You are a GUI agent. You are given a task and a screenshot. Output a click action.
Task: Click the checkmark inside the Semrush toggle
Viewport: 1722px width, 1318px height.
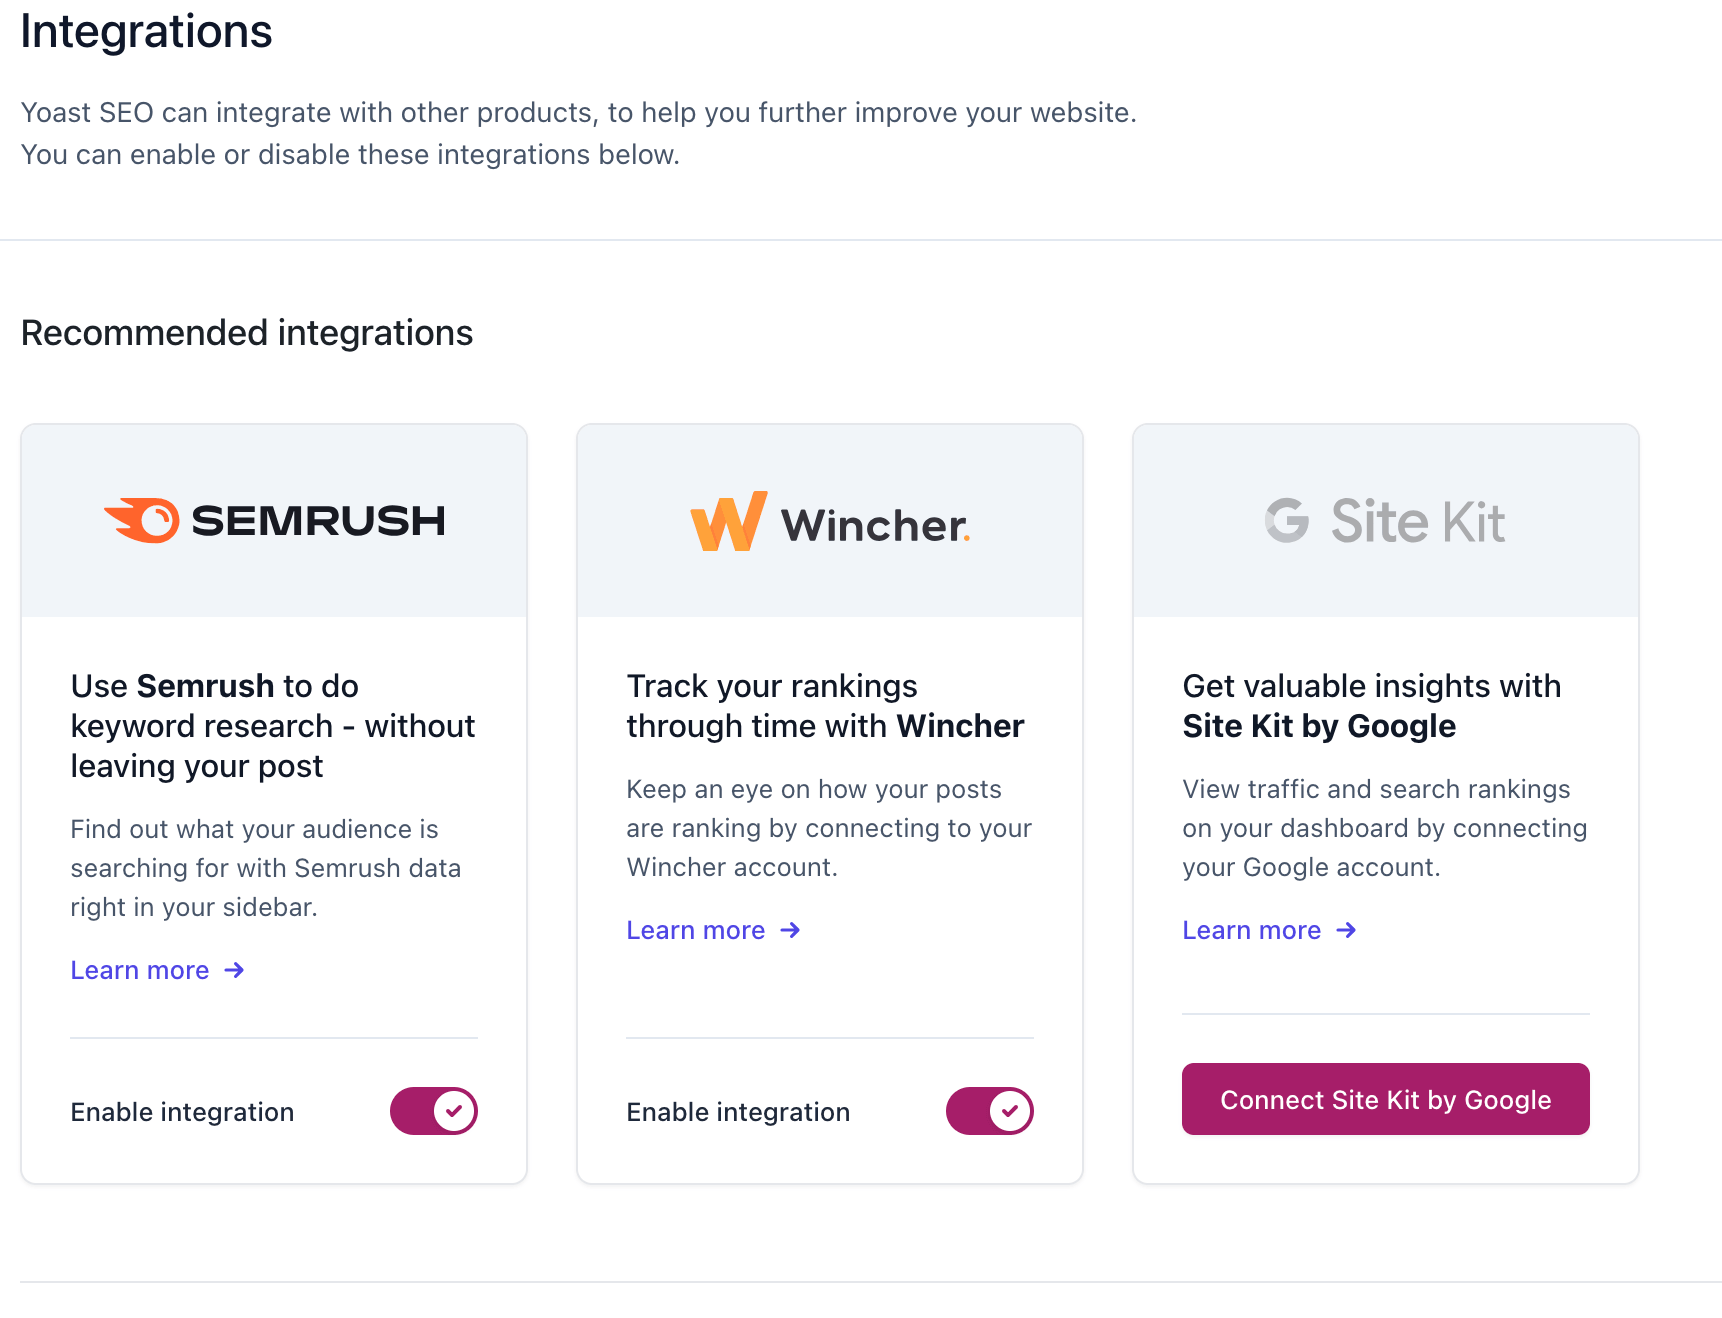(453, 1110)
